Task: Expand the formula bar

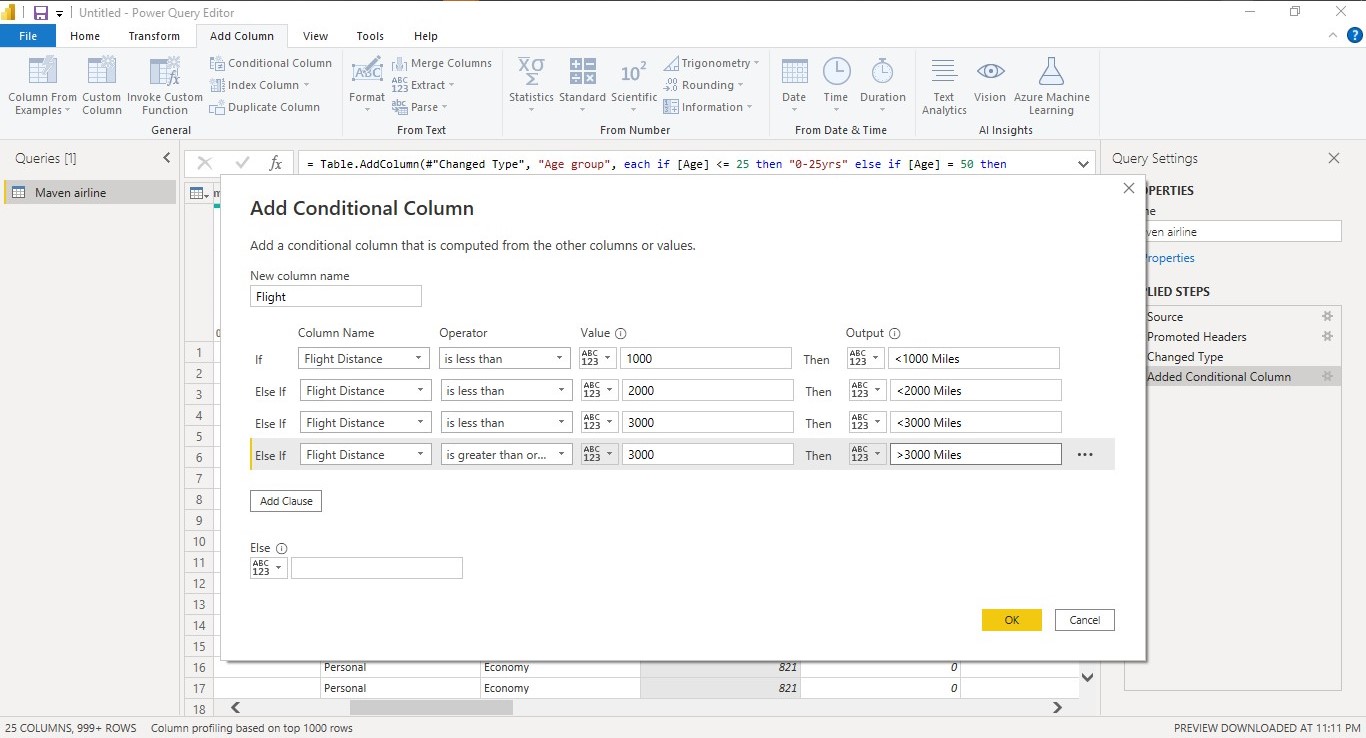Action: coord(1084,164)
